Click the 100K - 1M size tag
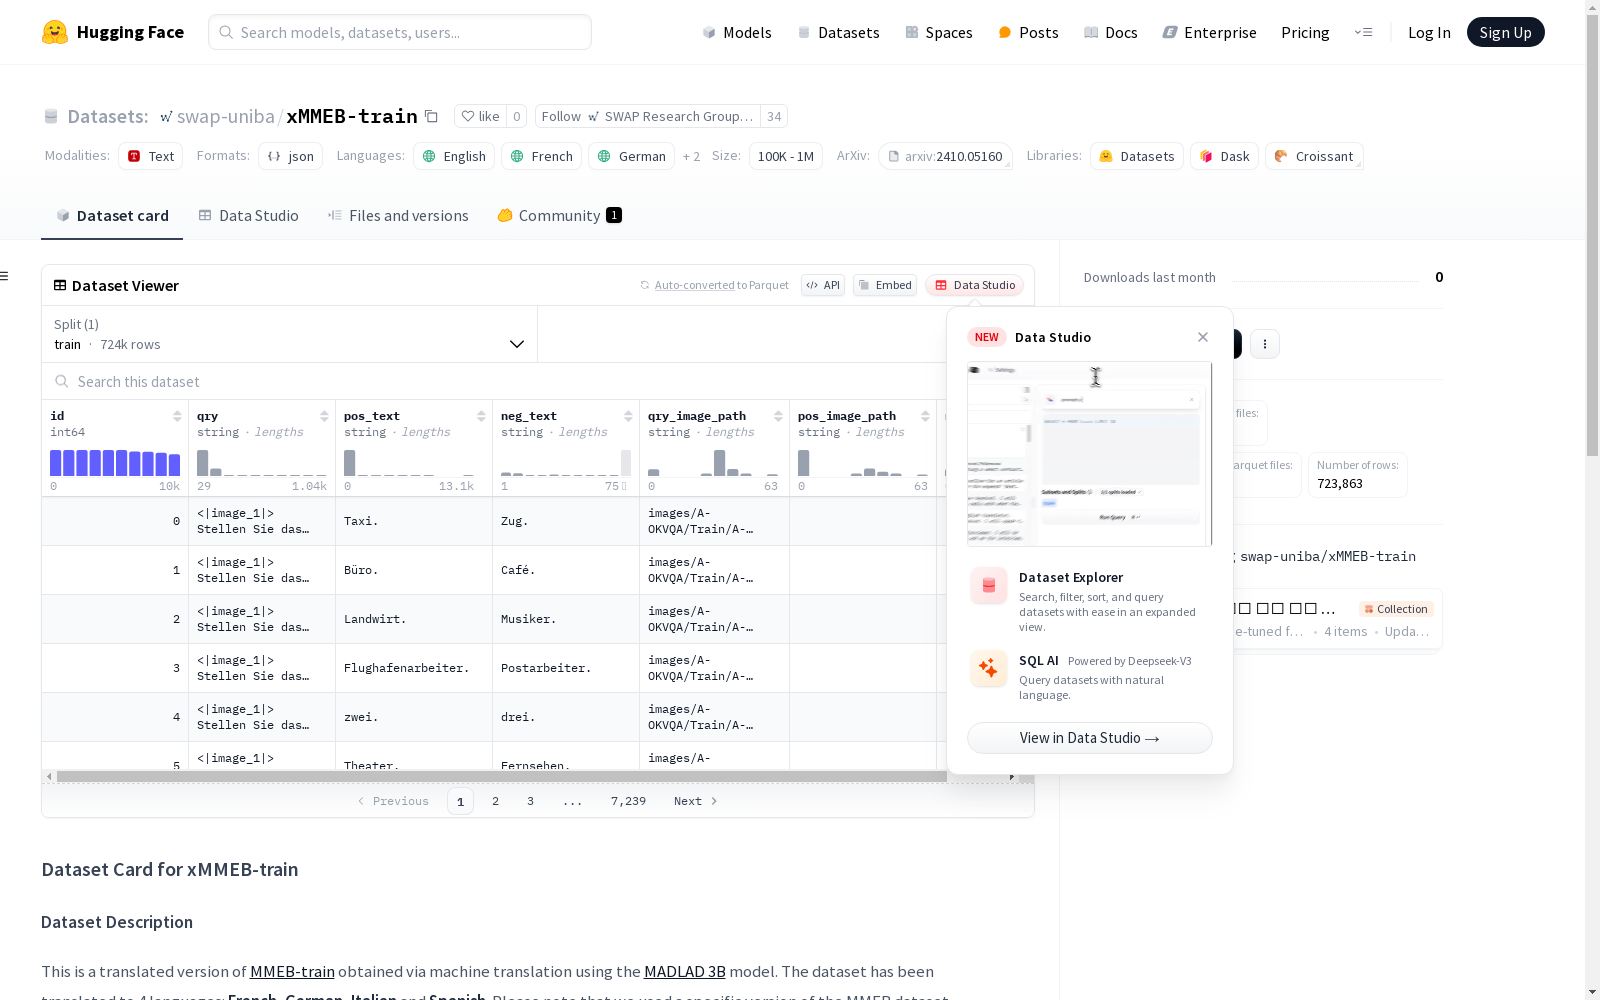This screenshot has width=1600, height=1000. coord(786,156)
